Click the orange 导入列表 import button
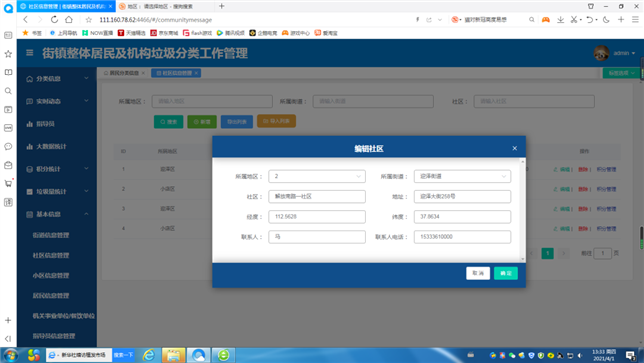The width and height of the screenshot is (644, 363). [x=276, y=121]
